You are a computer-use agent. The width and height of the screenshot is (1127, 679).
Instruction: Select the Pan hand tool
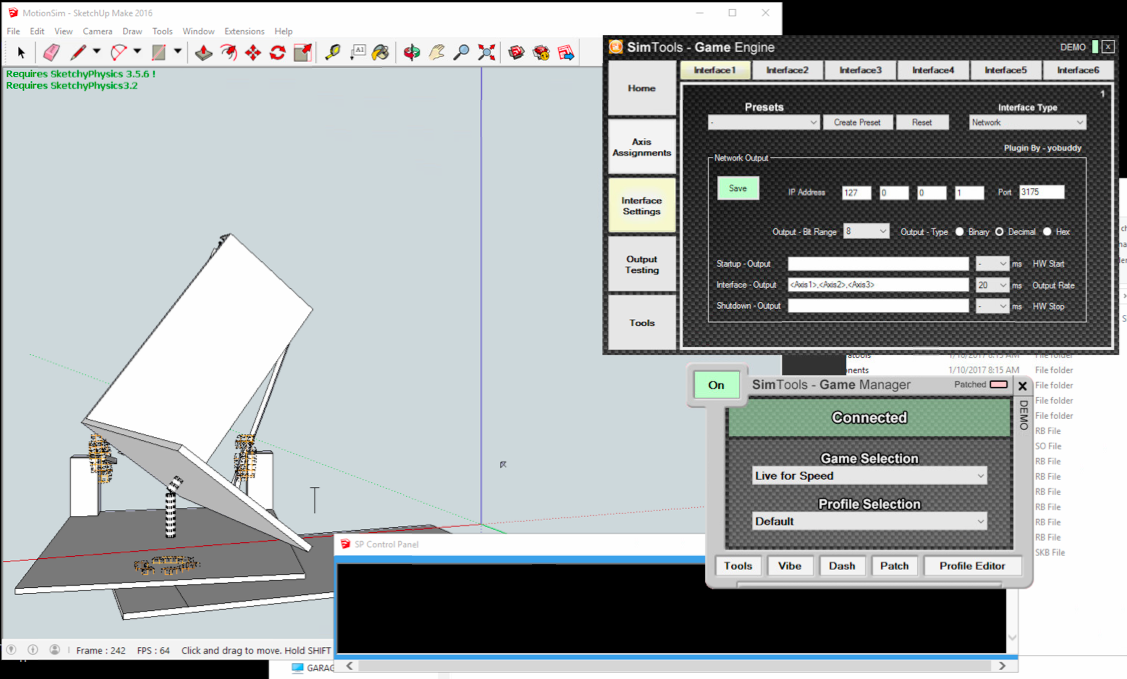(437, 52)
